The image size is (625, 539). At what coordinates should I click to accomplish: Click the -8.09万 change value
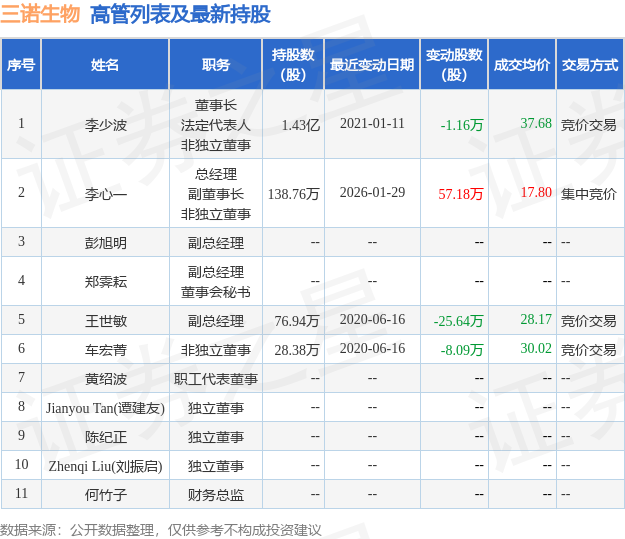click(x=462, y=350)
